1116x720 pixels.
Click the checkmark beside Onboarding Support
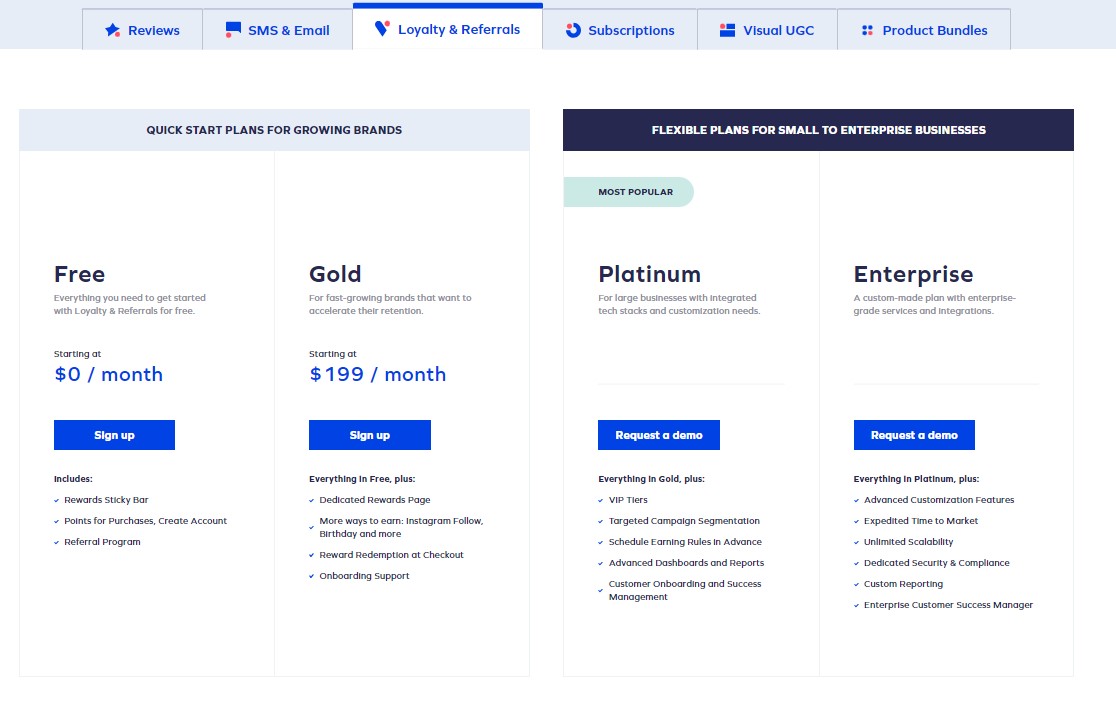coord(311,575)
